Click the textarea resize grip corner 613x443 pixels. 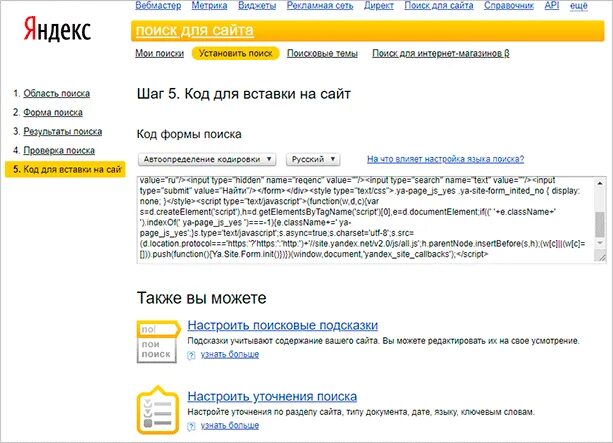(600, 256)
